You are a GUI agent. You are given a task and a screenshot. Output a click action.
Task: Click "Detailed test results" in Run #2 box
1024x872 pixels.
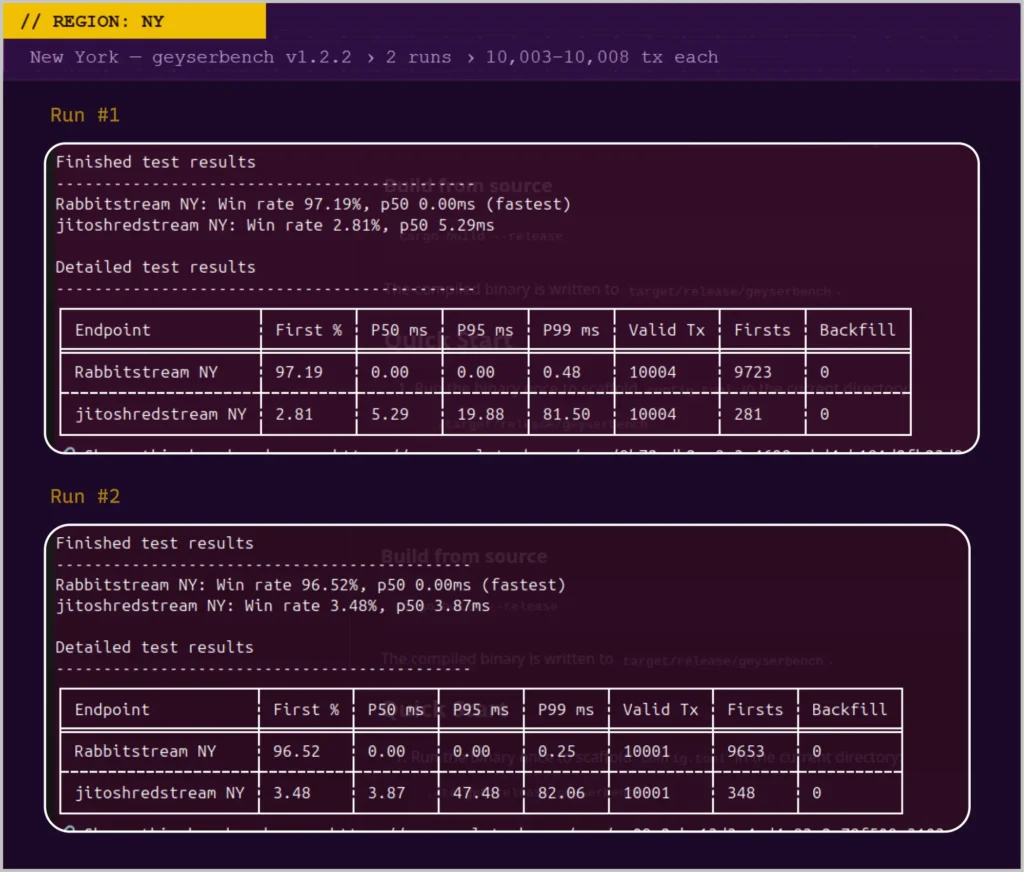tap(154, 647)
